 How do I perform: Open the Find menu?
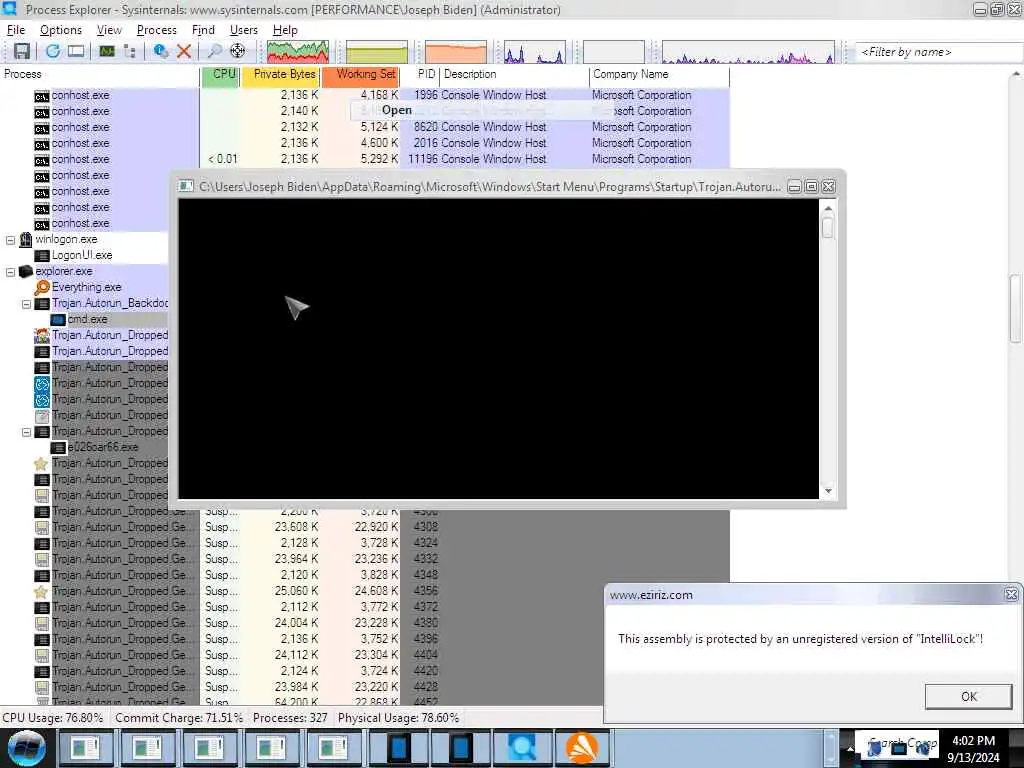(x=203, y=30)
